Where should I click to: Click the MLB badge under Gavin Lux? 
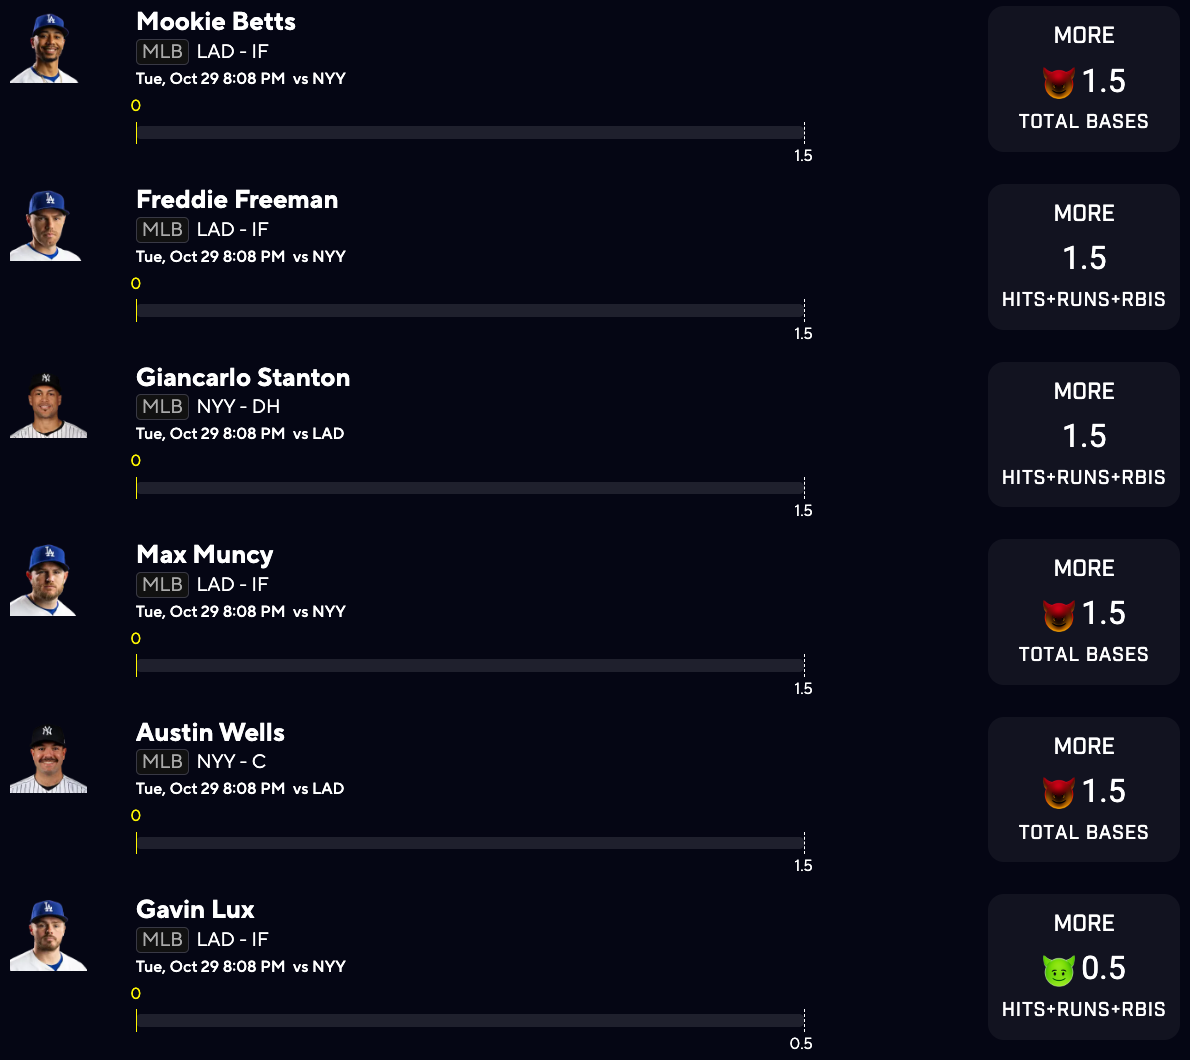point(162,939)
